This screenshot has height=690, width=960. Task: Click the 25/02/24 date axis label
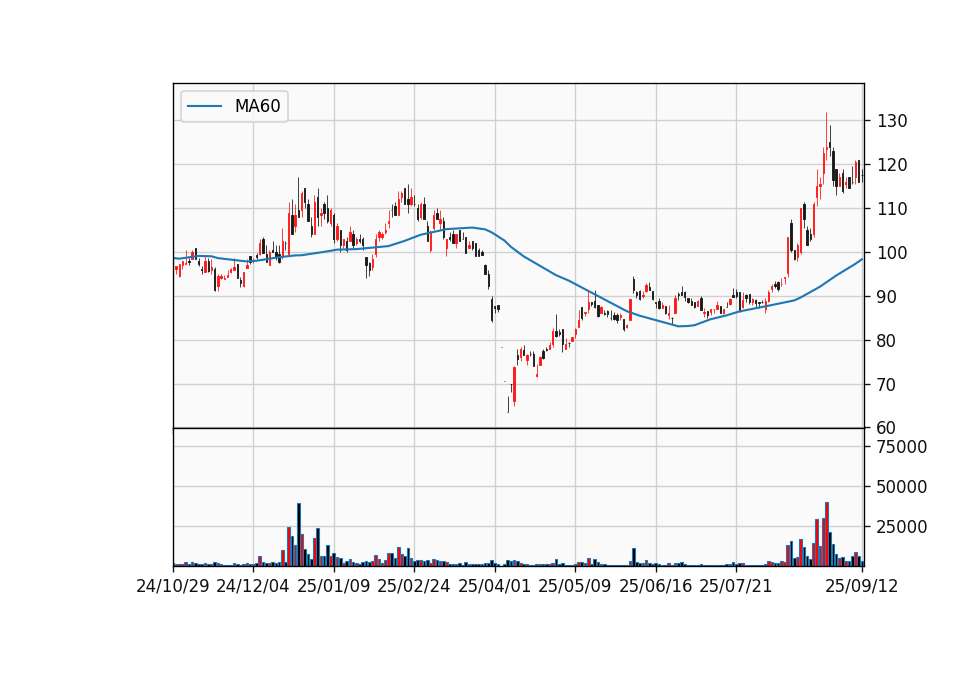click(414, 586)
